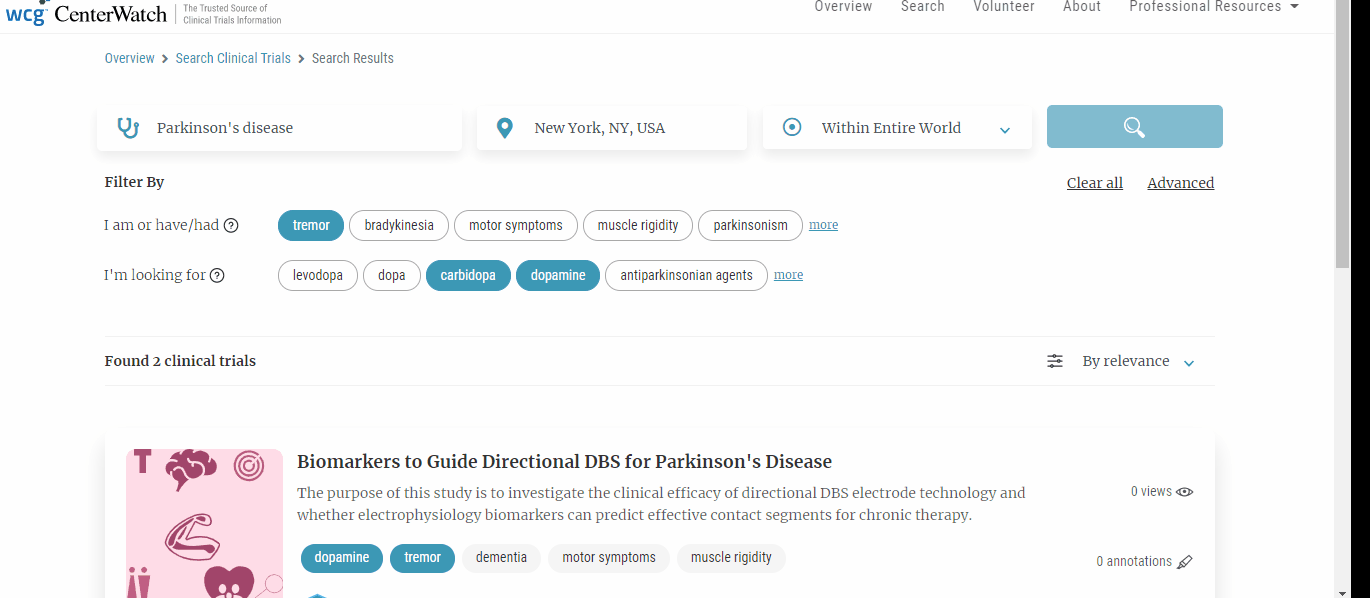Click the stethoscope icon in condition field
Image resolution: width=1370 pixels, height=598 pixels.
[x=128, y=128]
